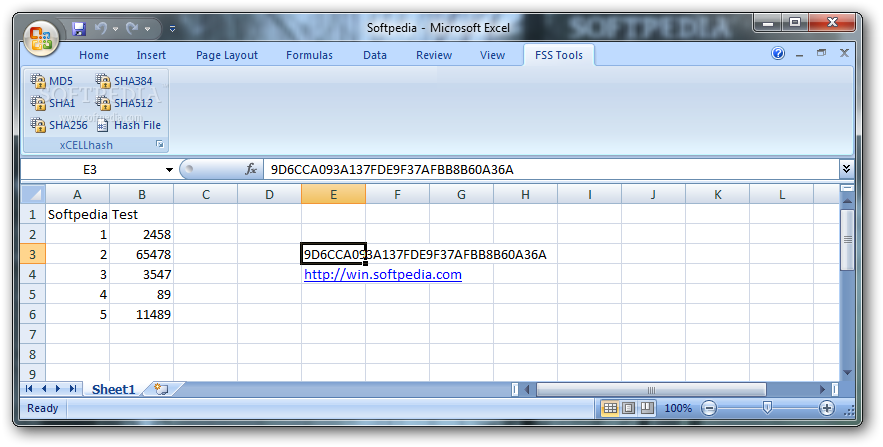Image resolution: width=883 pixels, height=447 pixels.
Task: Open Excel Help question mark icon
Action: 778,53
